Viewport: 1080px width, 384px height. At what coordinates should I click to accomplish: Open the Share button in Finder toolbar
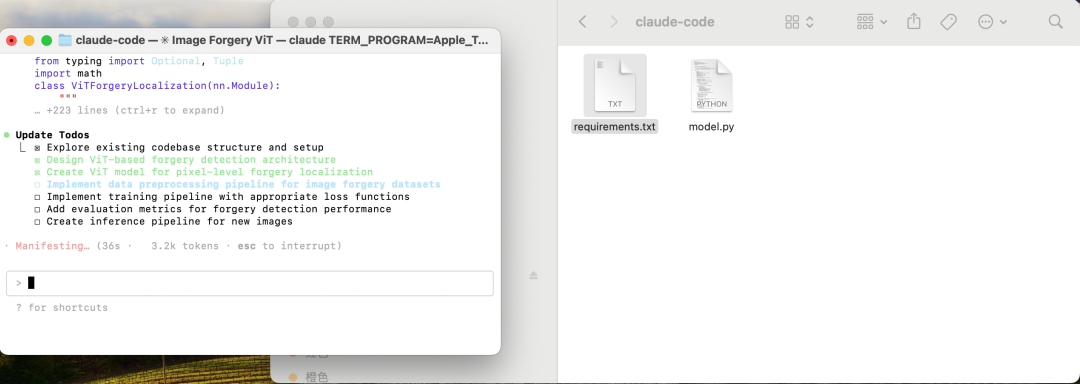tap(914, 22)
